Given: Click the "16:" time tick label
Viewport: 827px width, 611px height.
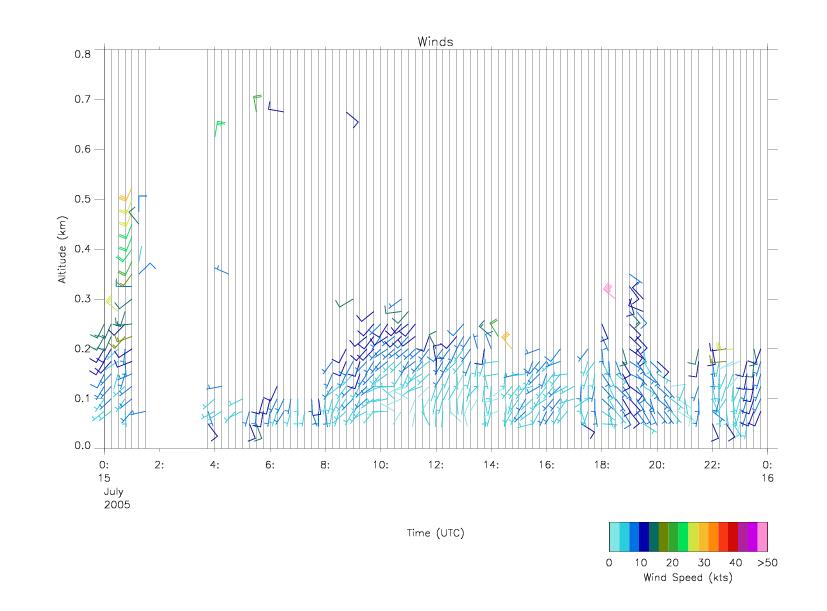Looking at the screenshot, I should coord(546,465).
